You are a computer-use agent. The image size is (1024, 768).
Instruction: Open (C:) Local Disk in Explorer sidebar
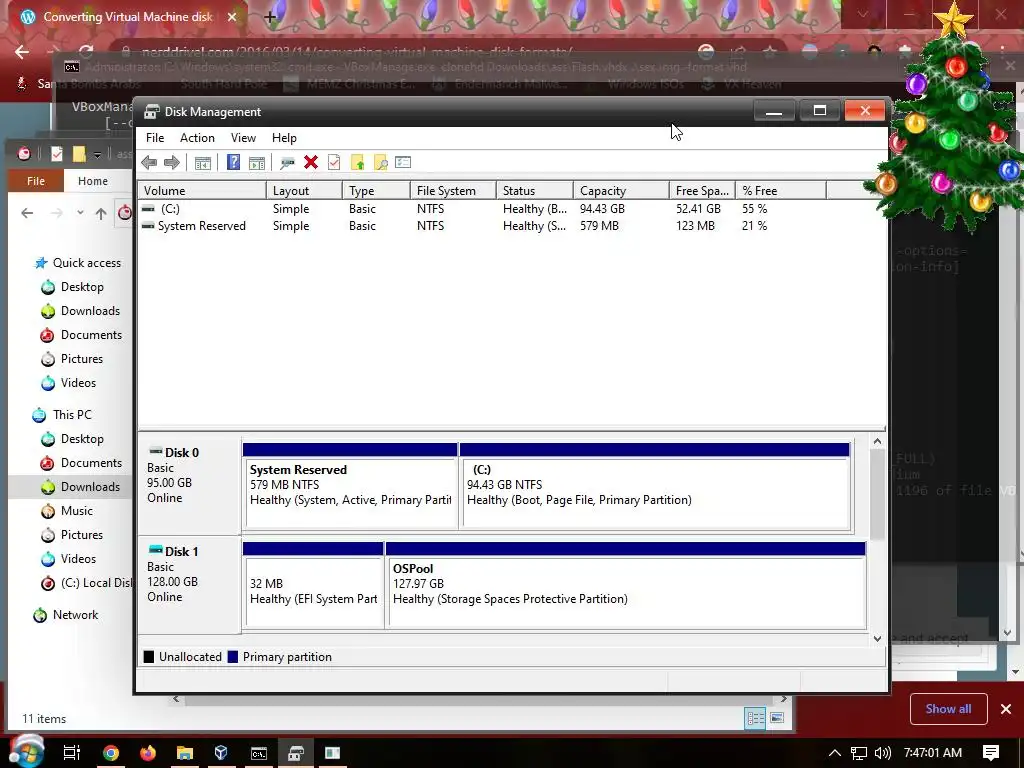point(86,583)
